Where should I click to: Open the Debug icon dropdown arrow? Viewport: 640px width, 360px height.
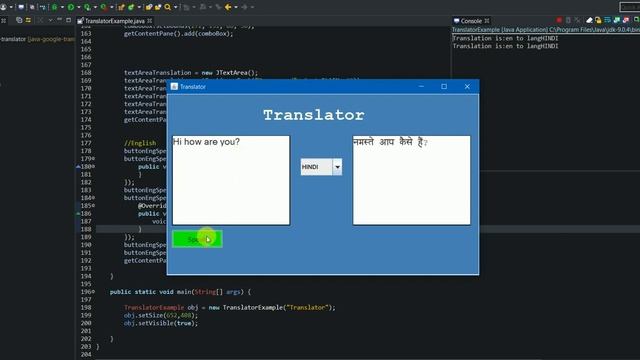62,7
